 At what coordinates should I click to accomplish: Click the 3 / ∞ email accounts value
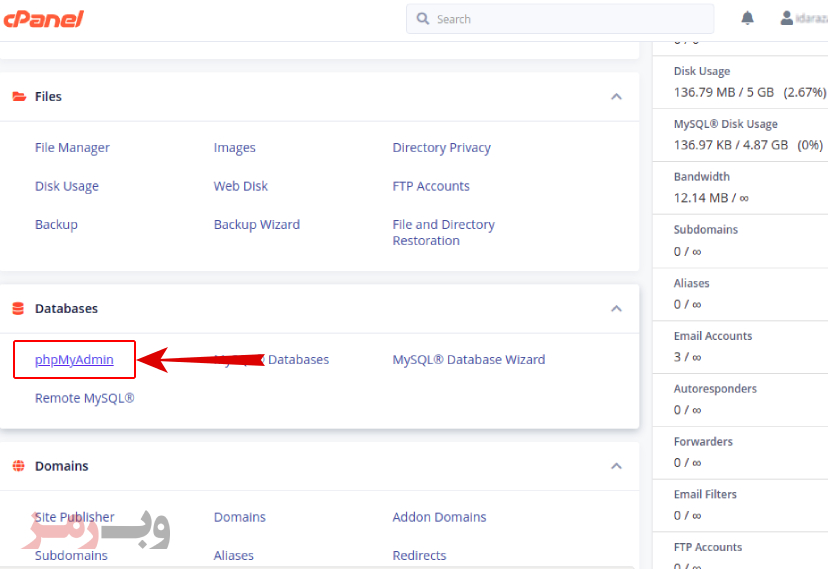[x=688, y=357]
